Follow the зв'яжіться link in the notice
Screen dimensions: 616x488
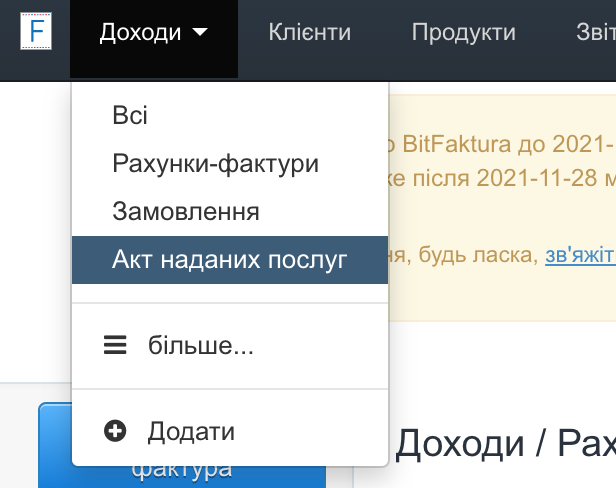pos(580,255)
